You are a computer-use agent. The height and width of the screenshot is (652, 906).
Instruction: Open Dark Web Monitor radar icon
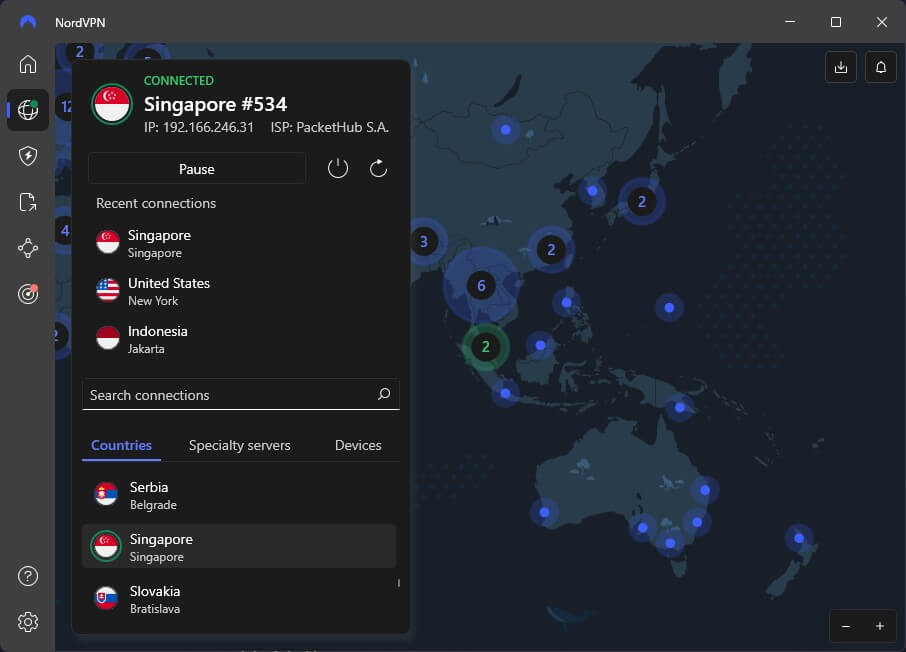point(28,294)
